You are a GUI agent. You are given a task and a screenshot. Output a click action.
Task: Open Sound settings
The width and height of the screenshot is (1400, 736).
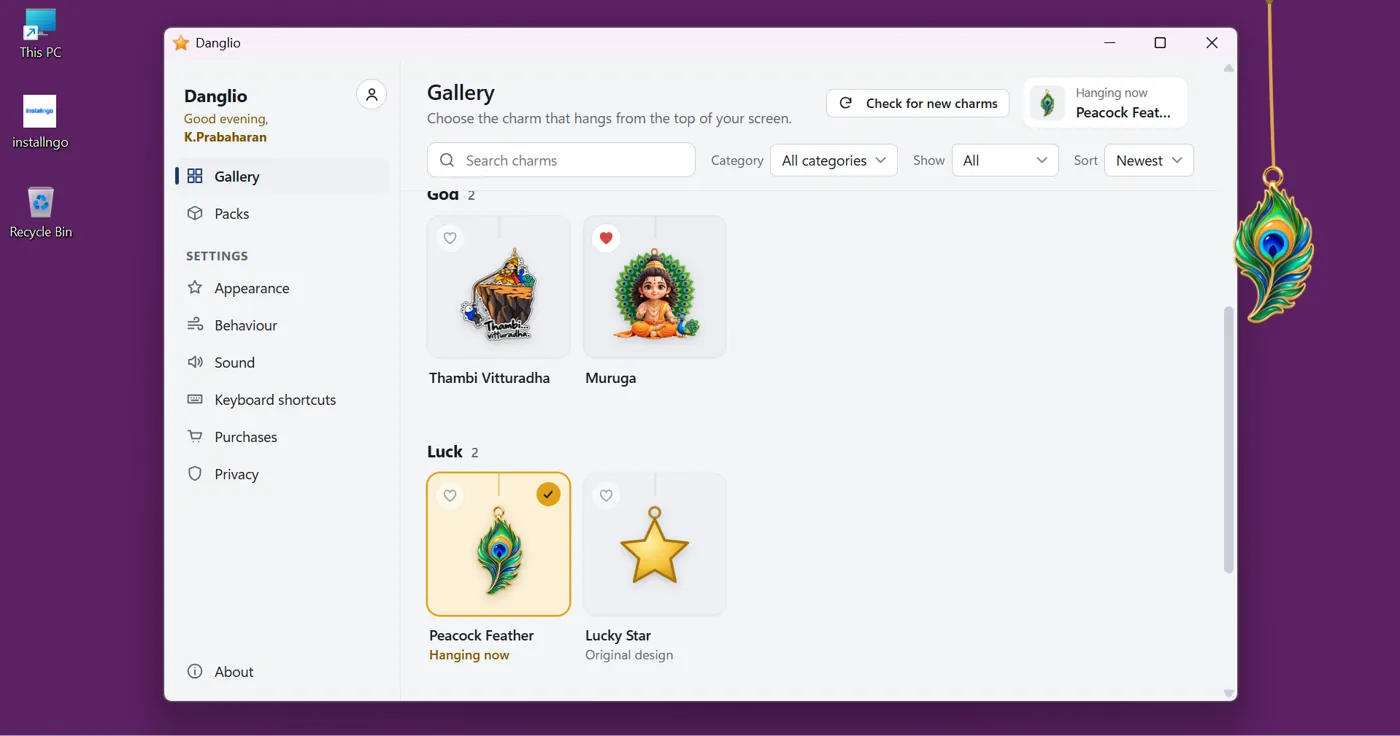pos(282,362)
